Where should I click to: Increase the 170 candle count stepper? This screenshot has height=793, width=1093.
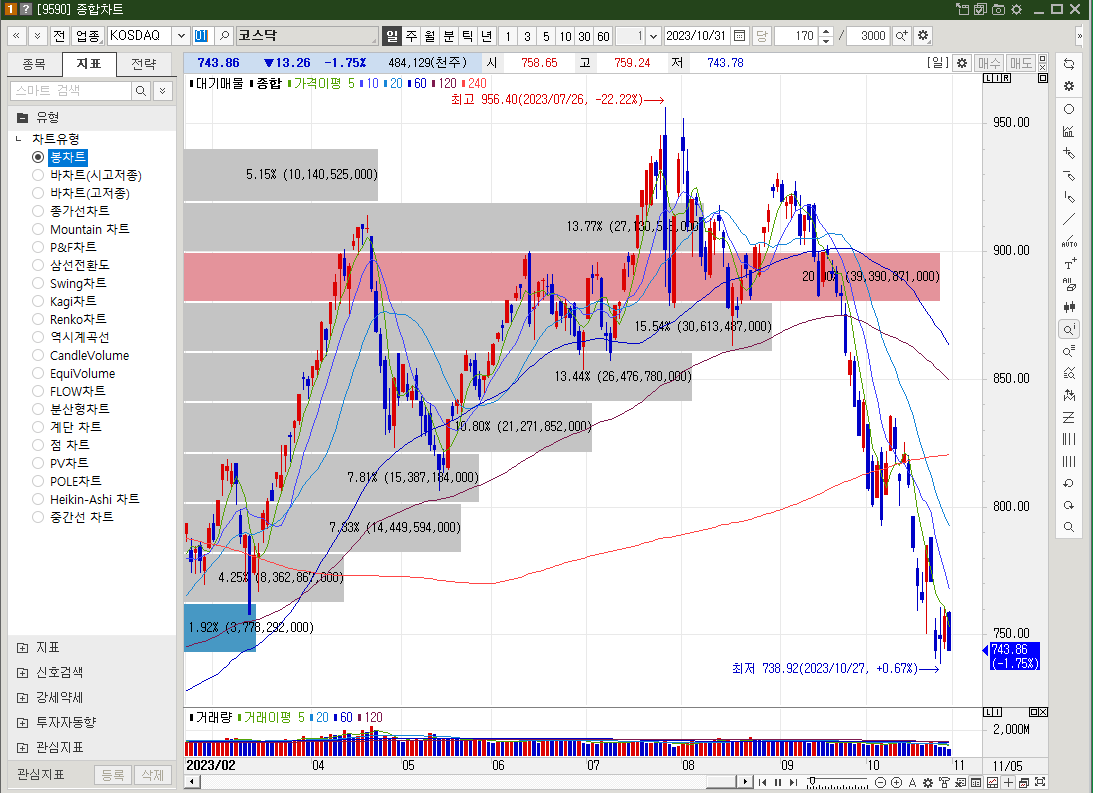826,31
